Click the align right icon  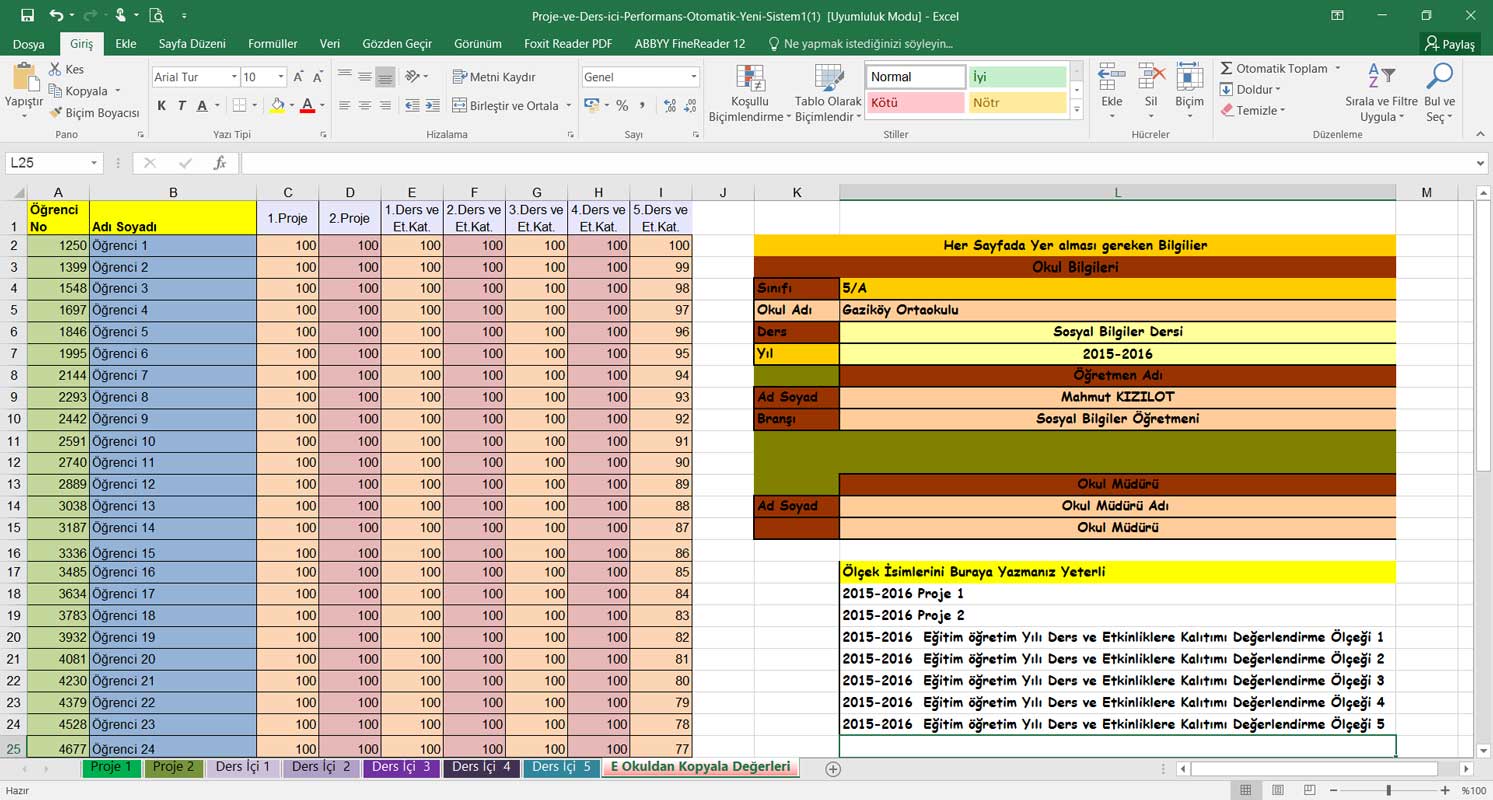click(385, 105)
